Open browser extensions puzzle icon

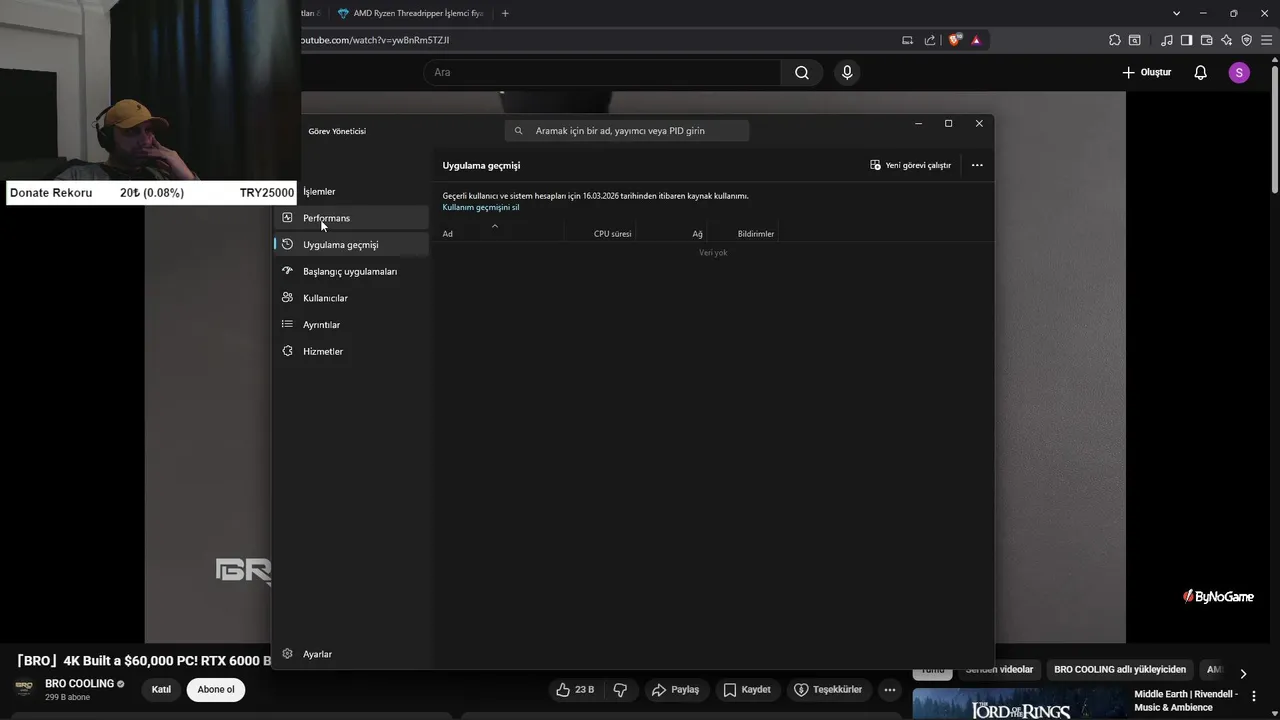(1114, 40)
